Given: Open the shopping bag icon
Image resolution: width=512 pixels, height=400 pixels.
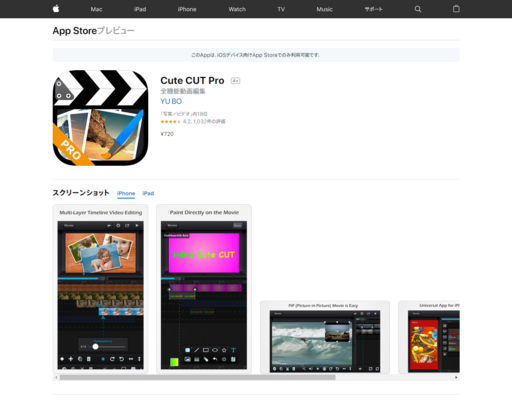Looking at the screenshot, I should (456, 9).
